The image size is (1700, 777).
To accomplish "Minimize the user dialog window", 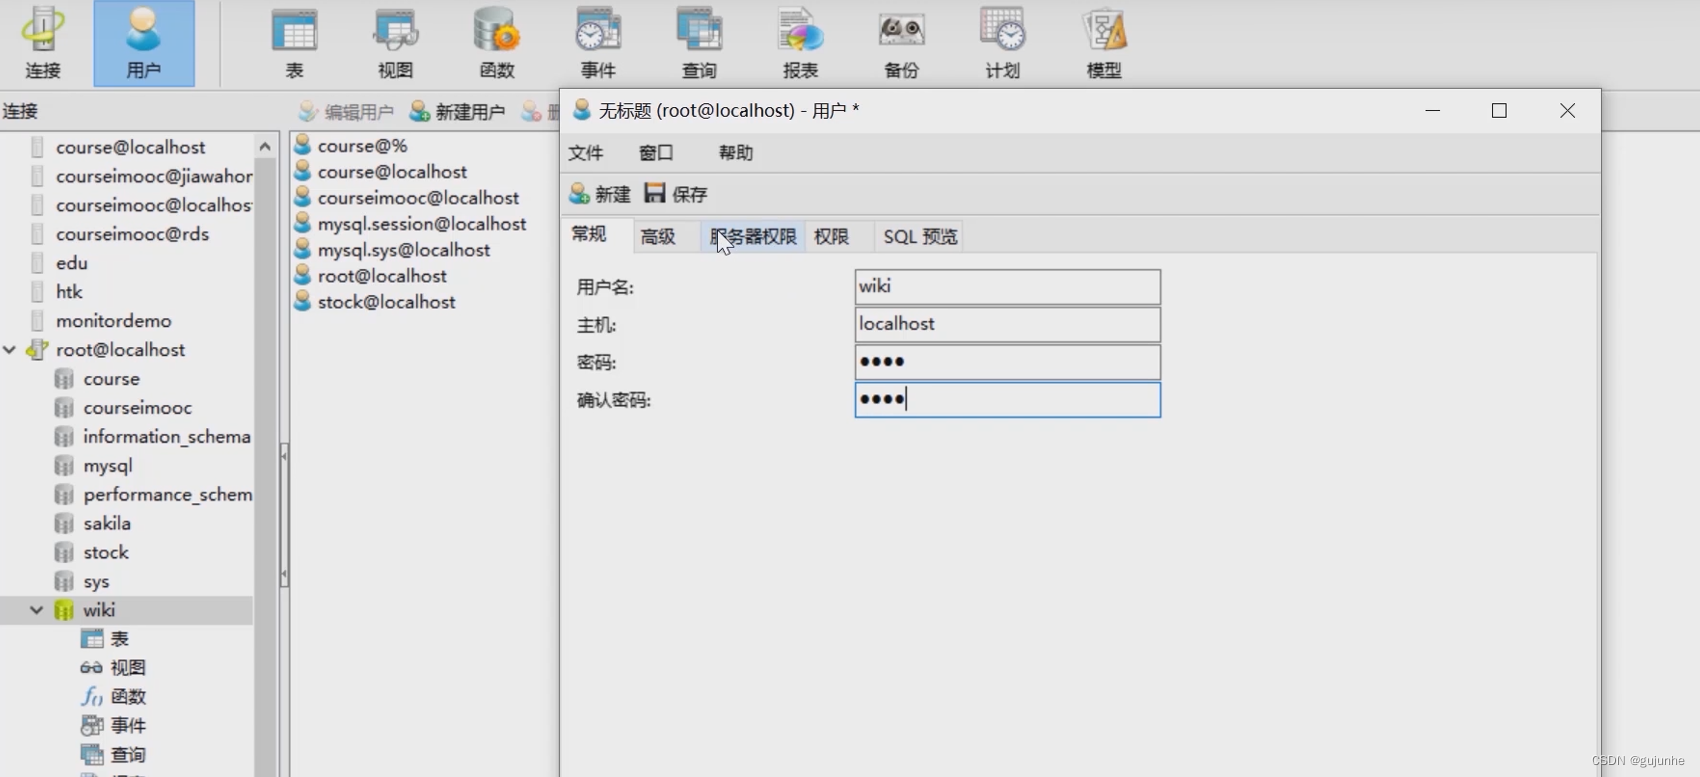I will (x=1433, y=111).
